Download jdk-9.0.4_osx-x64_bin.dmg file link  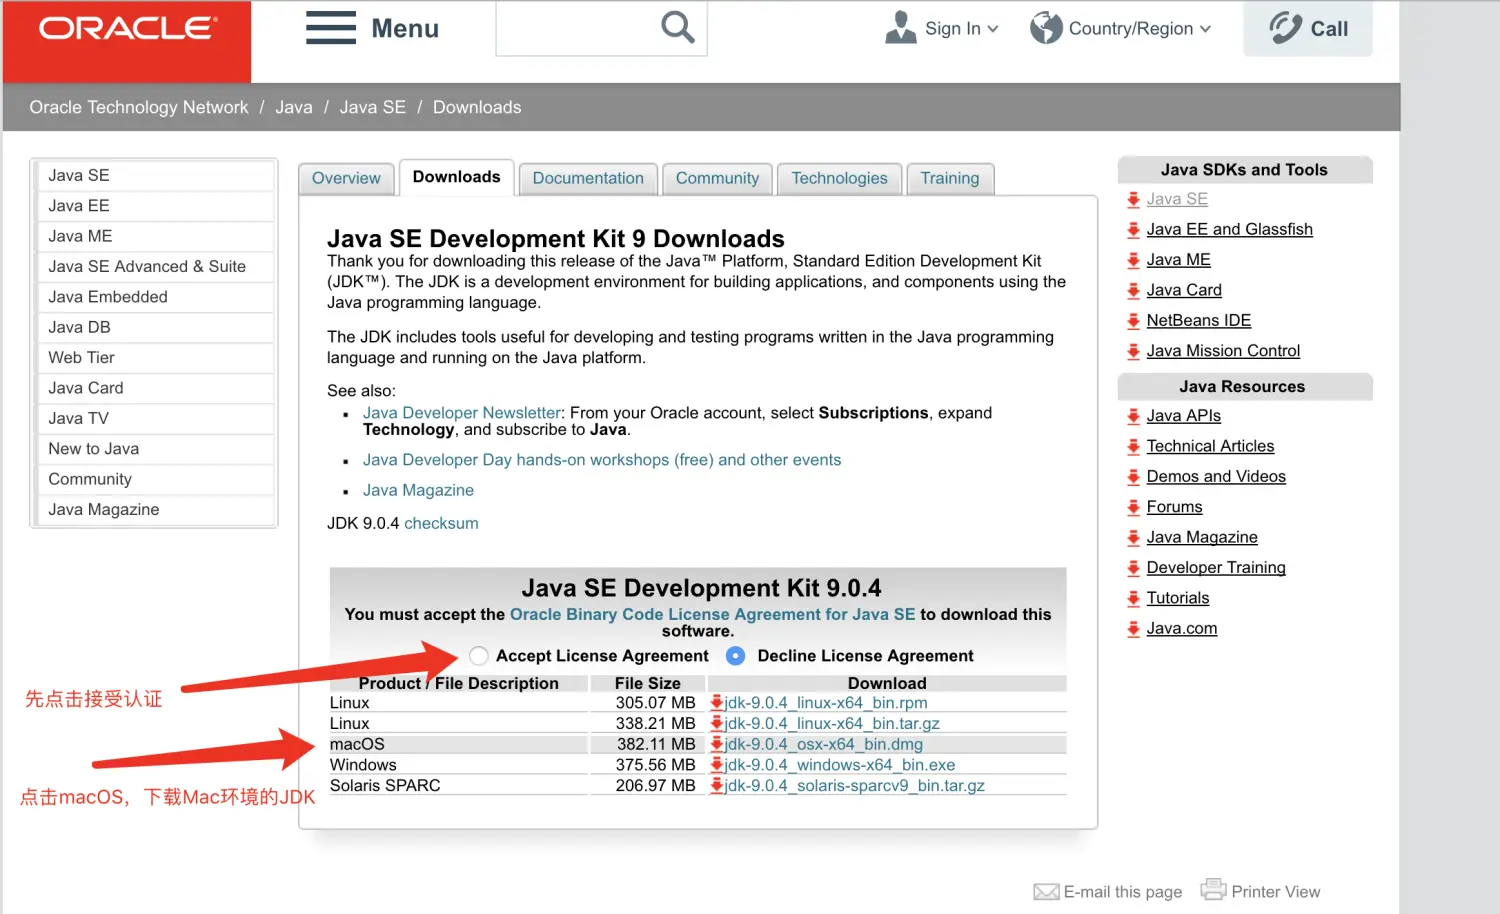coord(824,744)
